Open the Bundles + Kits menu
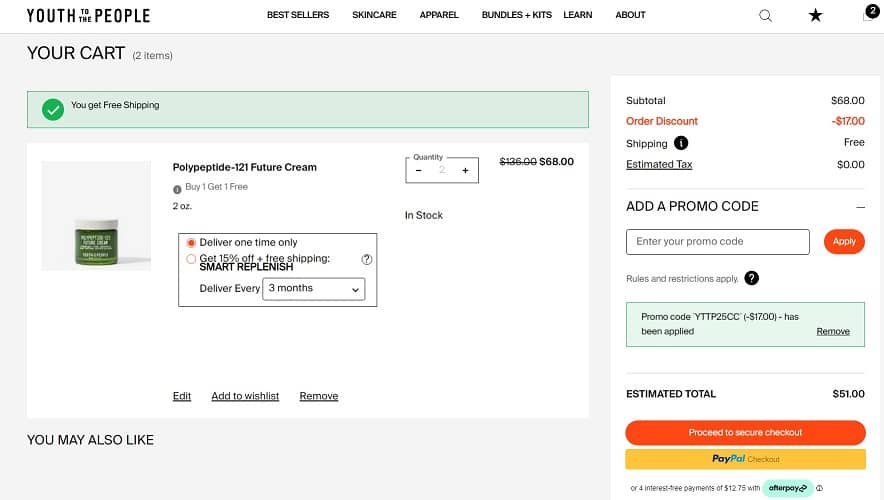The height and width of the screenshot is (500, 884). (515, 15)
